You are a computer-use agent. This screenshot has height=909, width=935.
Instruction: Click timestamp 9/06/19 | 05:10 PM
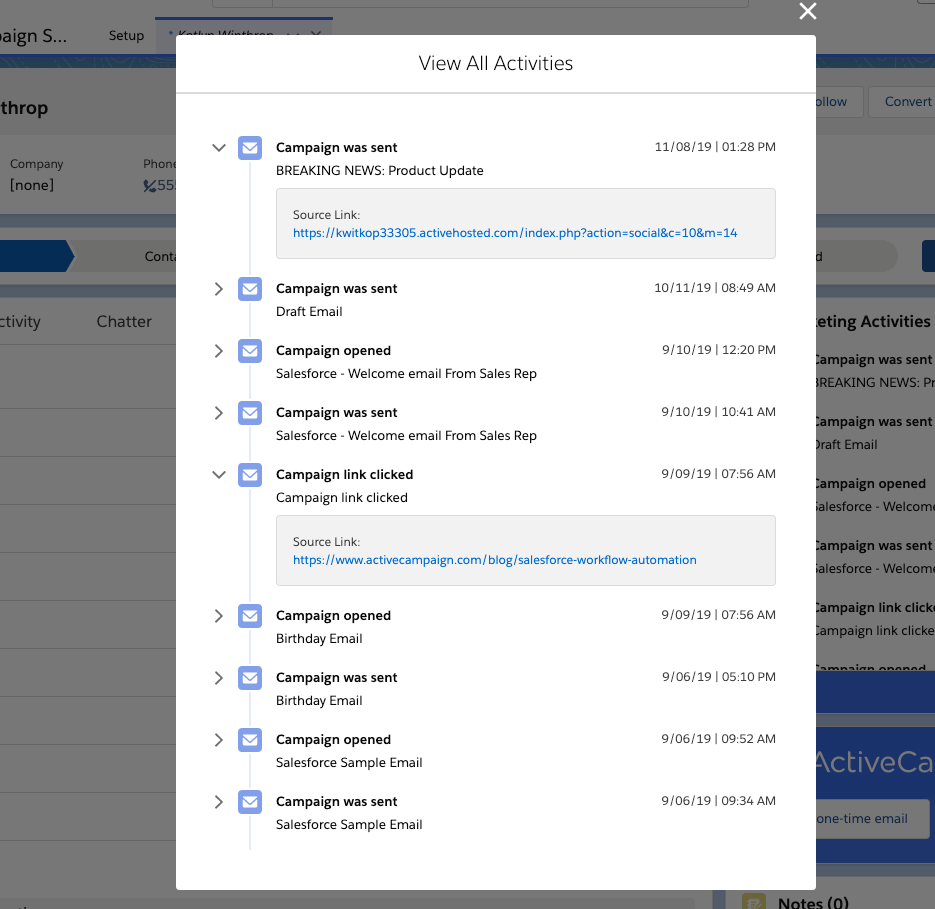[719, 676]
